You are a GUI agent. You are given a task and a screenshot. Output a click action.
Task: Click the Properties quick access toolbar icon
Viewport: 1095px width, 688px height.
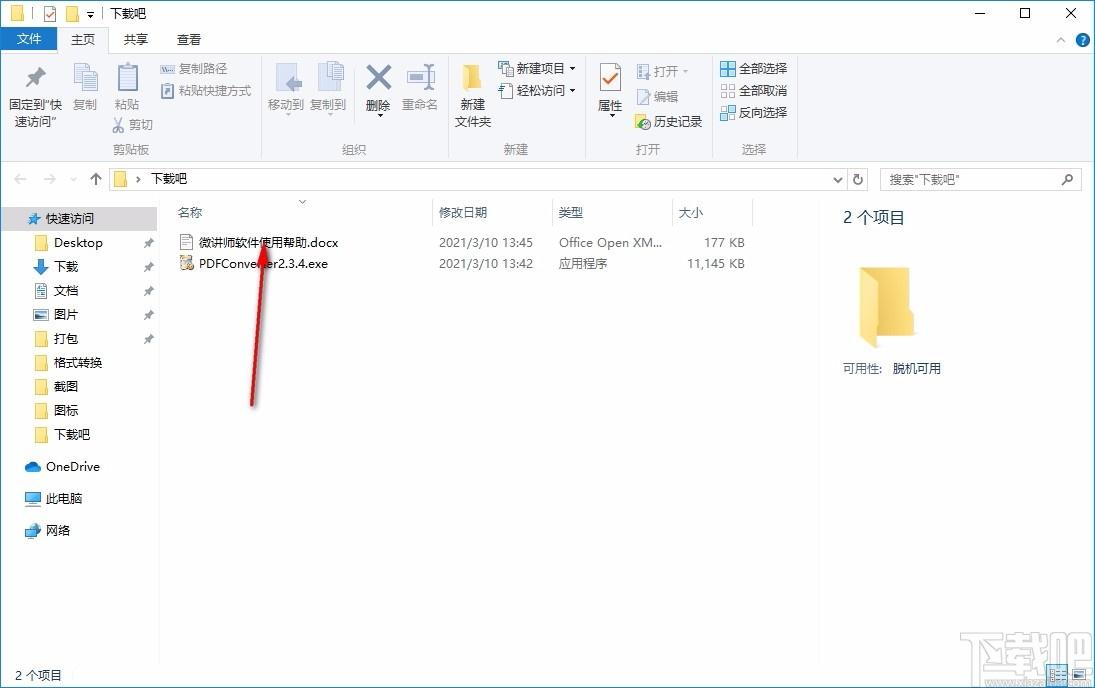pyautogui.click(x=50, y=13)
